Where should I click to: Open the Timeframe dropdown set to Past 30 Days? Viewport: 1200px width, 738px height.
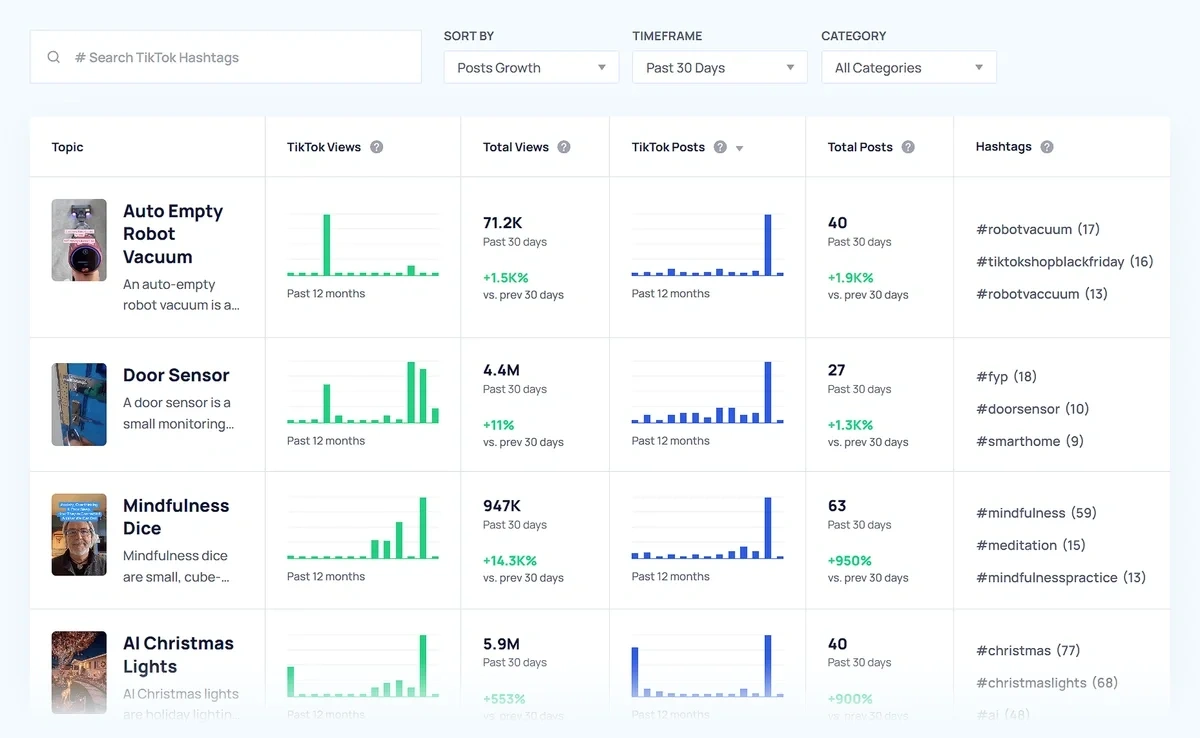pyautogui.click(x=719, y=67)
